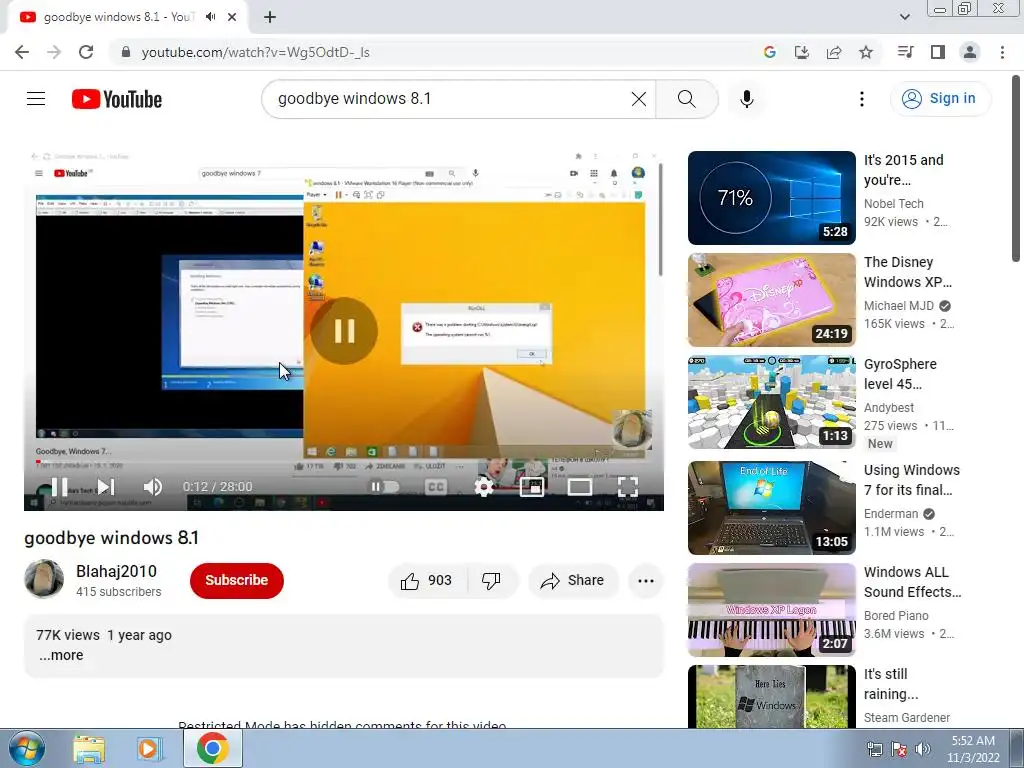Reload the page with the refresh icon
Screen dimensions: 1024x768
(86, 52)
